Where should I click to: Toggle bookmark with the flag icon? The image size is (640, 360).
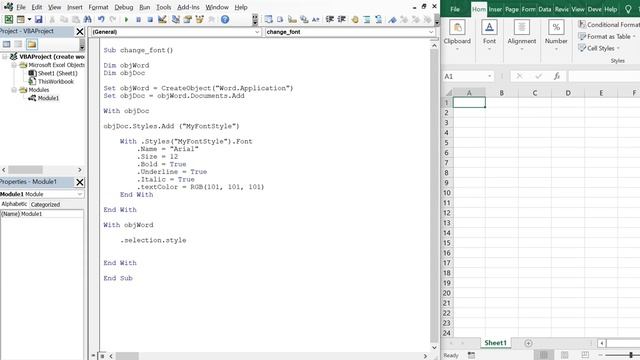[392, 19]
